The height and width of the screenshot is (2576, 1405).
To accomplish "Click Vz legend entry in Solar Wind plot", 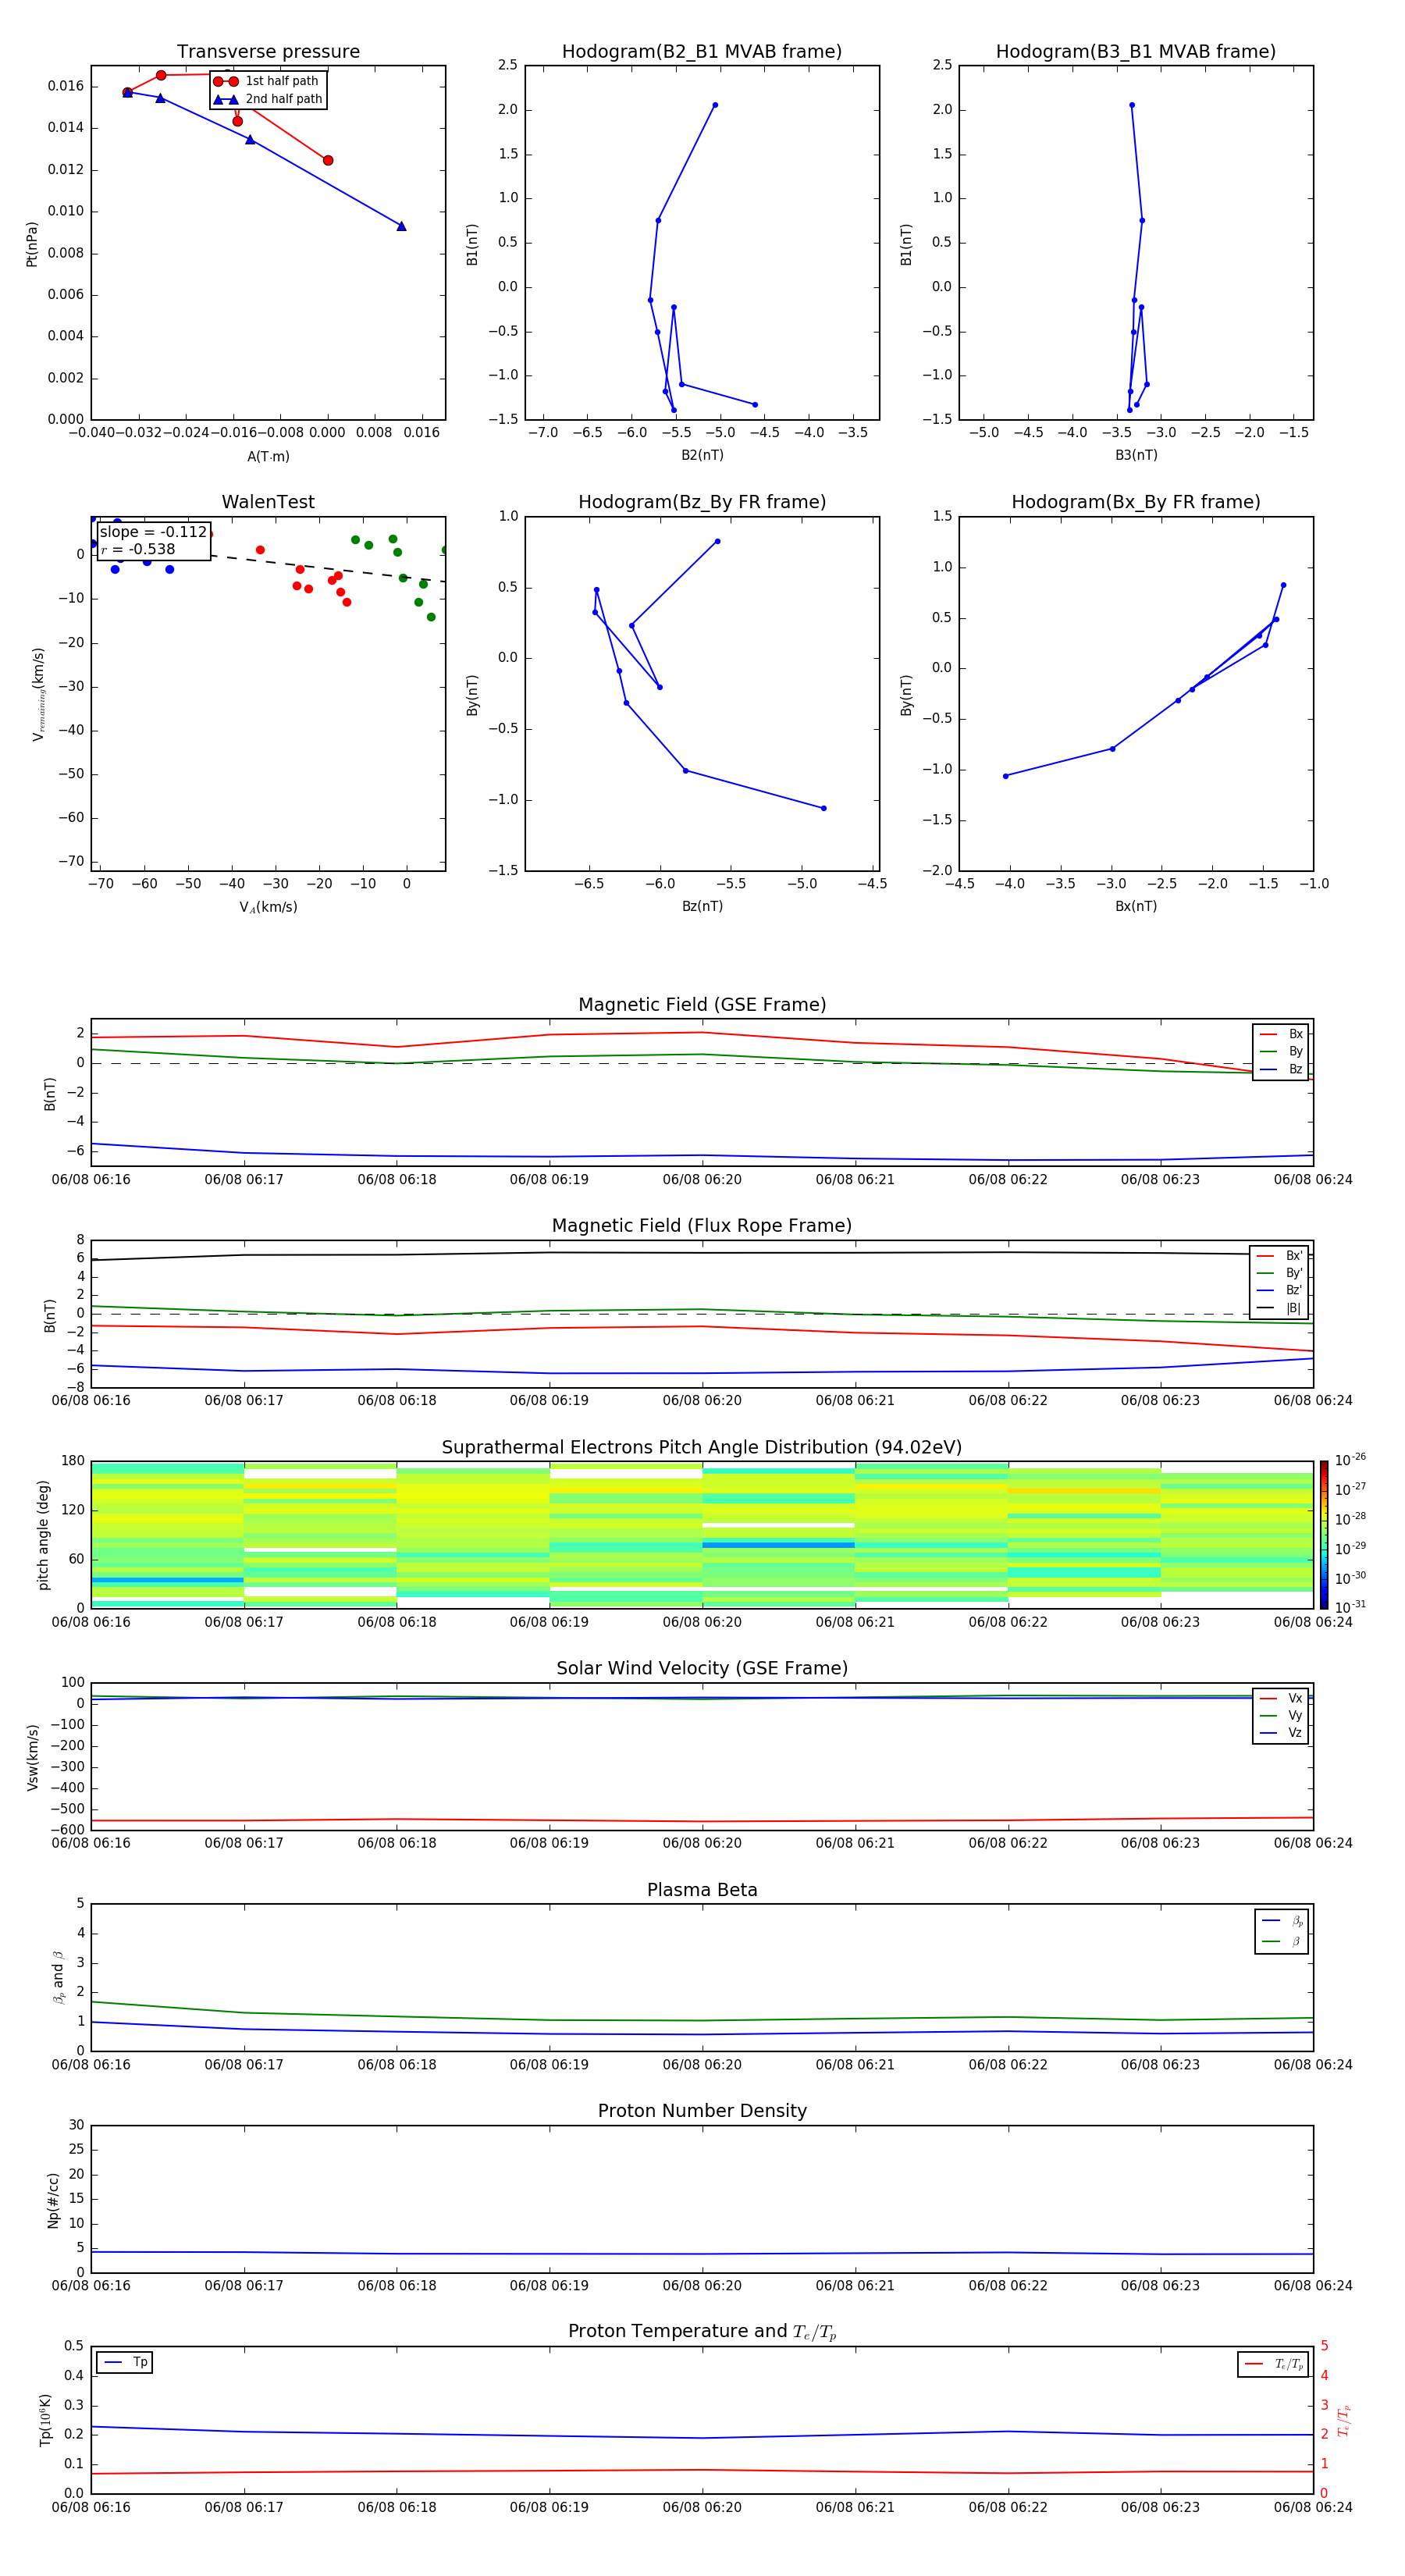I will (1281, 1733).
